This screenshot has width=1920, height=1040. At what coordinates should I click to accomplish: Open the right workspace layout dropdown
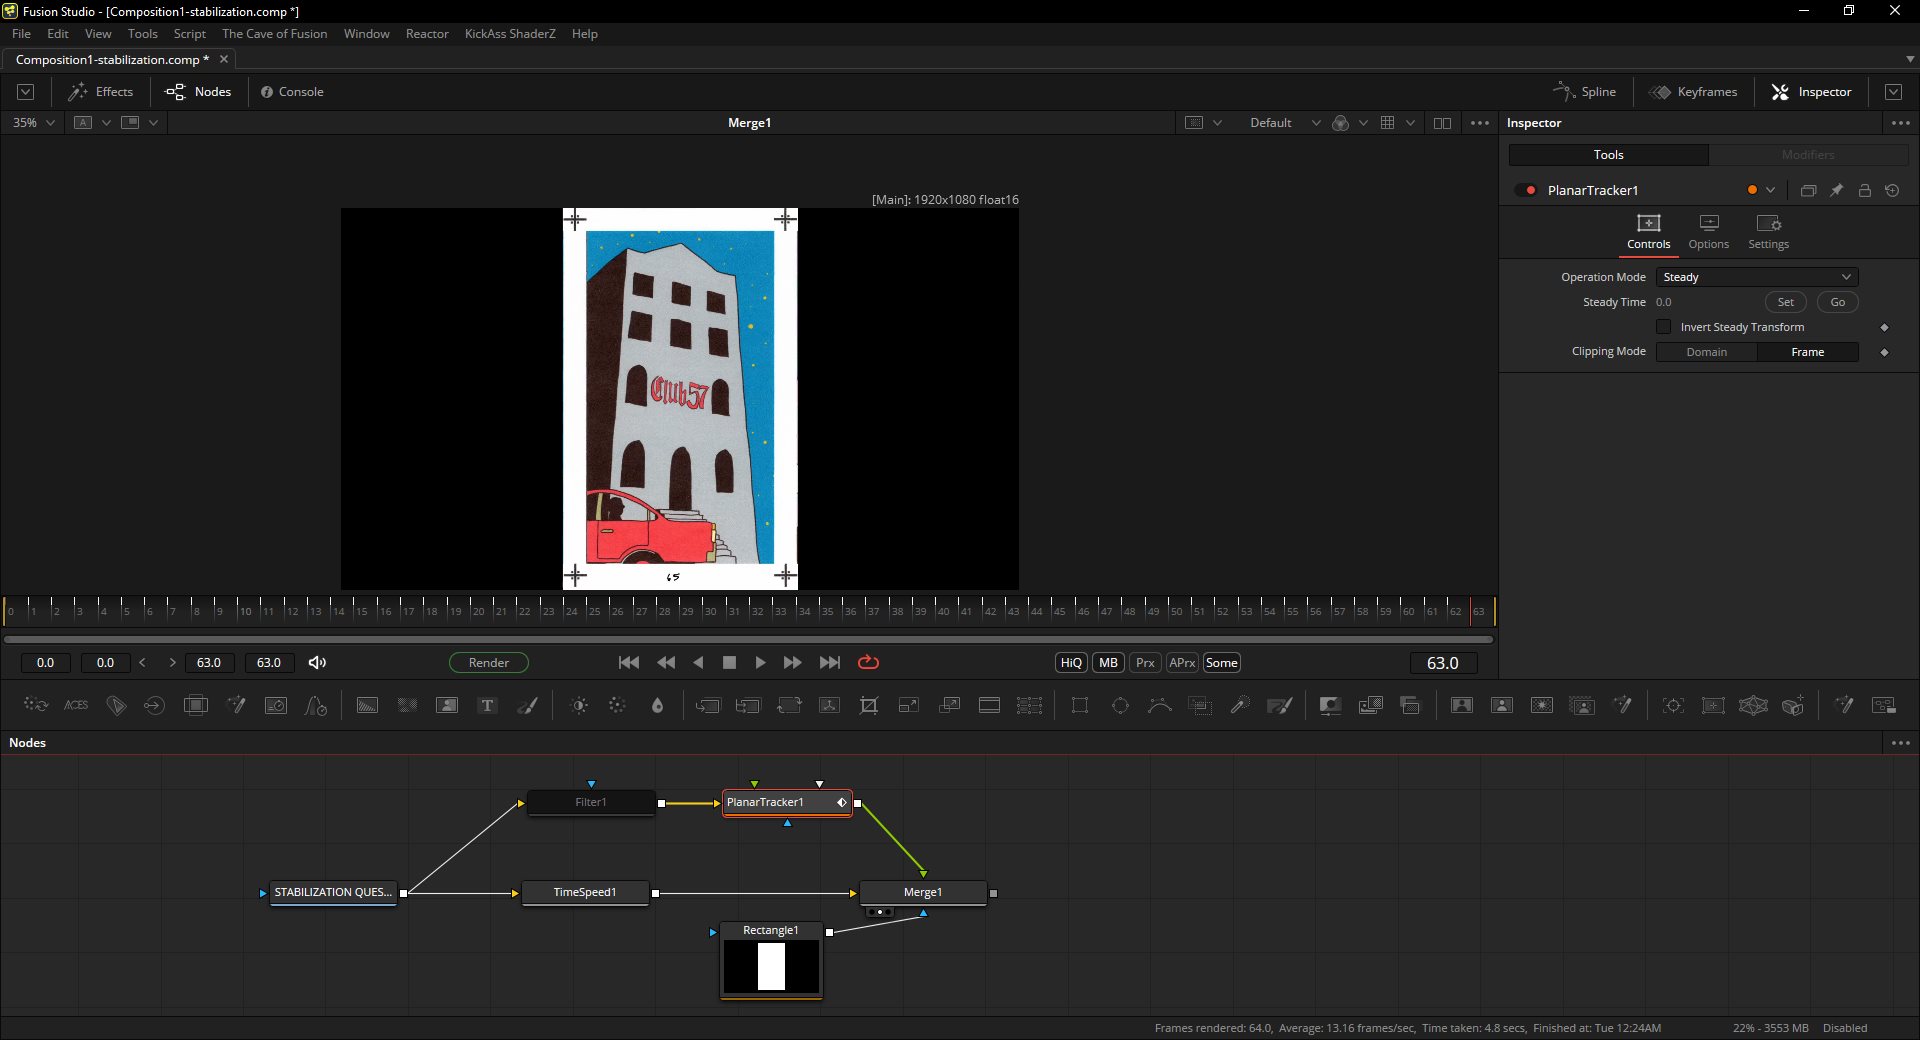(x=1893, y=92)
